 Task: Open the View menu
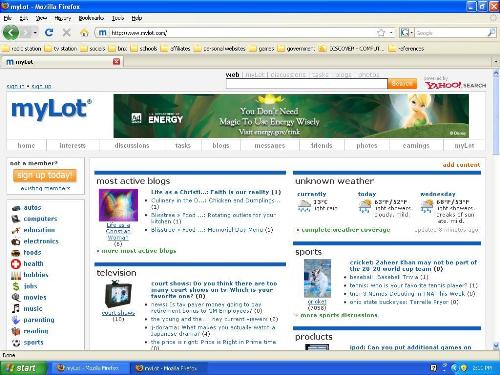tap(41, 18)
